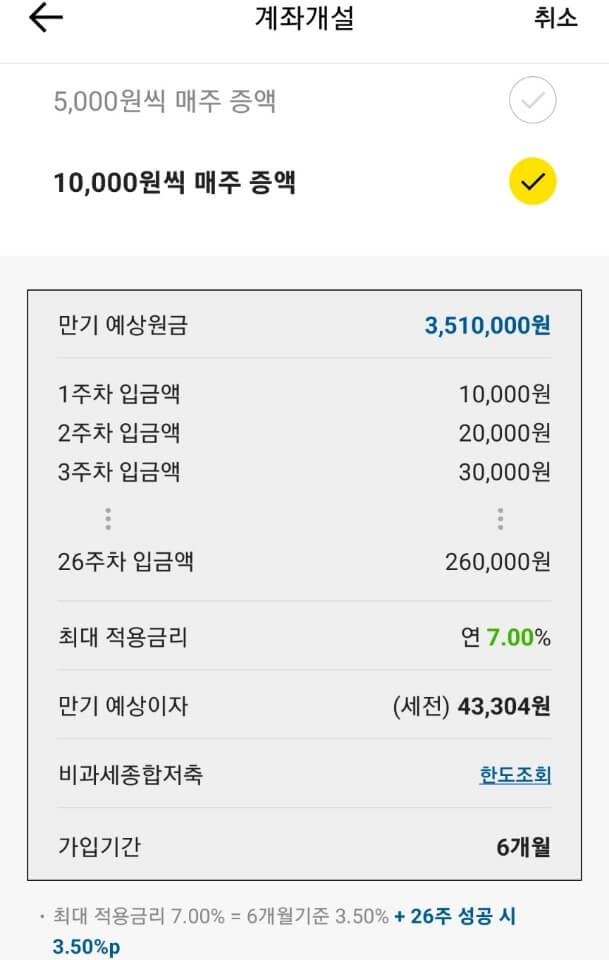Tap the blue 26주 성공 시 text
Viewport: 609px width, 960px height.
click(455, 917)
